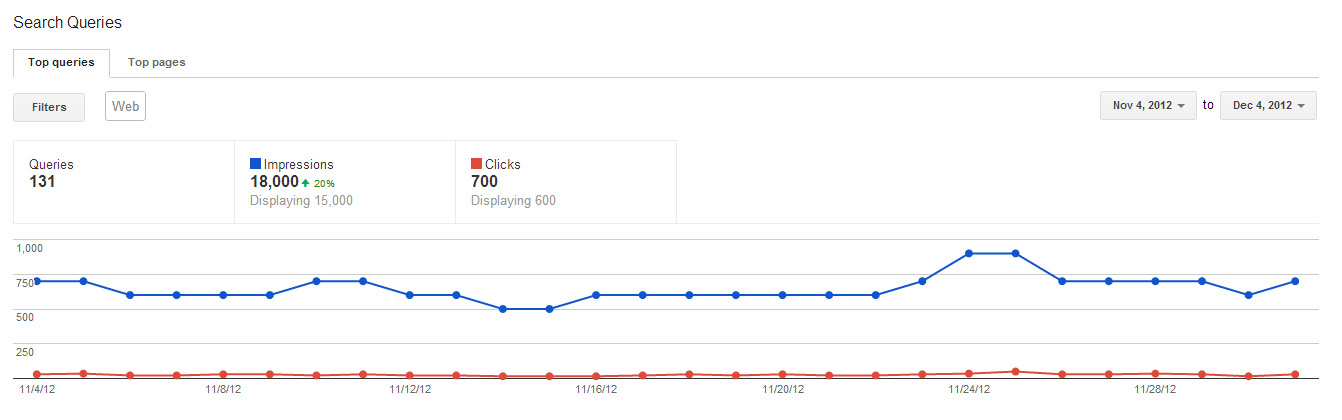
Task: Switch to the Top pages tab
Action: click(x=157, y=62)
